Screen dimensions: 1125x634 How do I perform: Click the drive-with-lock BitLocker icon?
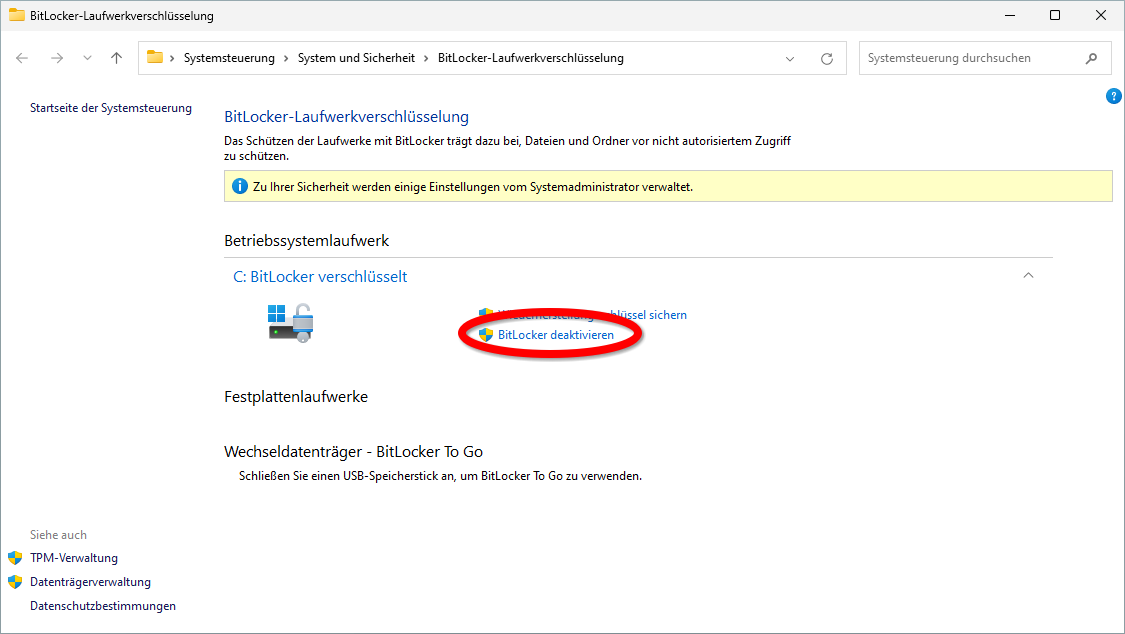[x=290, y=322]
